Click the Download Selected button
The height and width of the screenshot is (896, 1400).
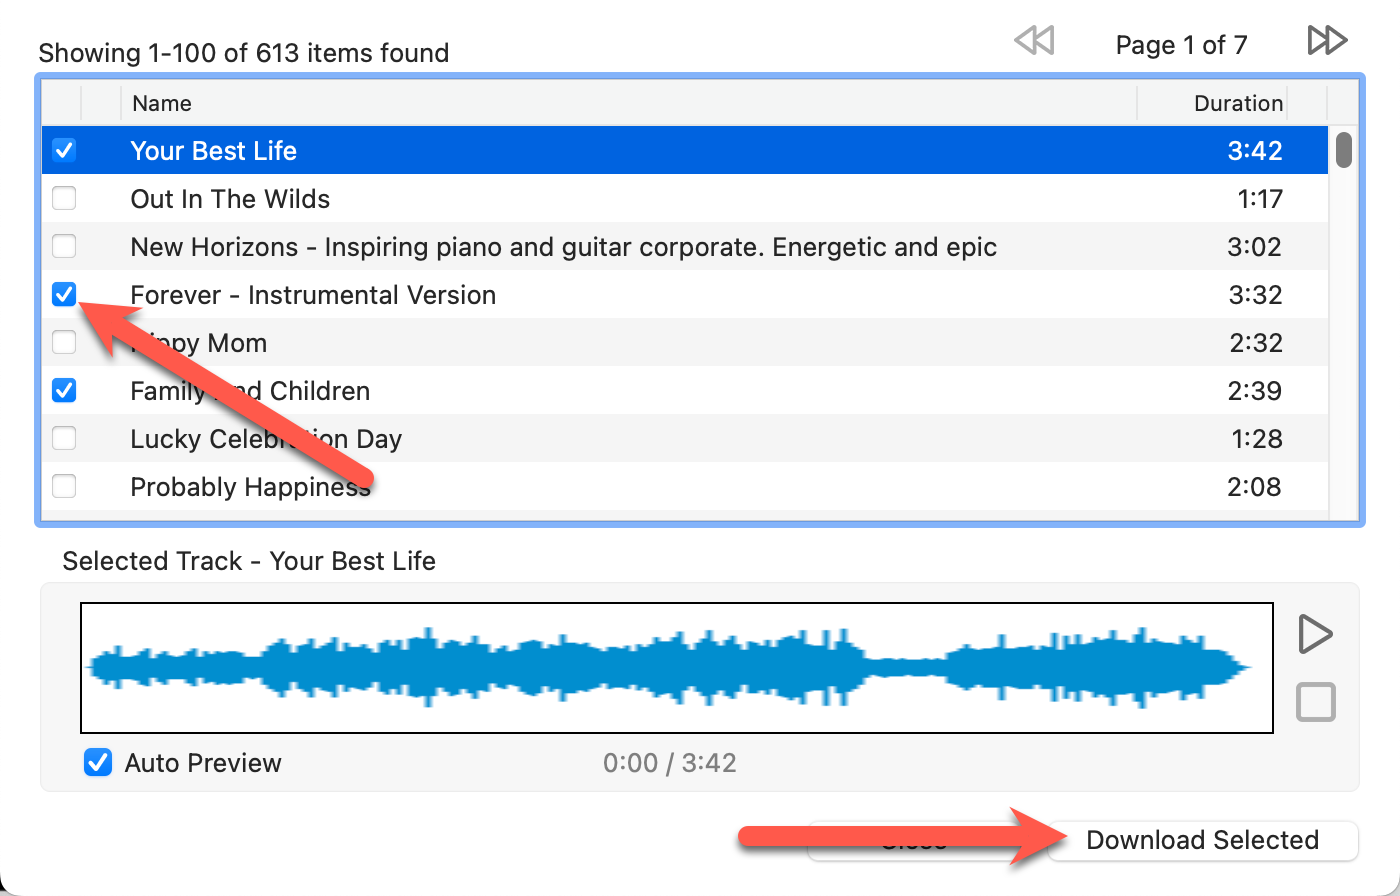pos(1202,840)
